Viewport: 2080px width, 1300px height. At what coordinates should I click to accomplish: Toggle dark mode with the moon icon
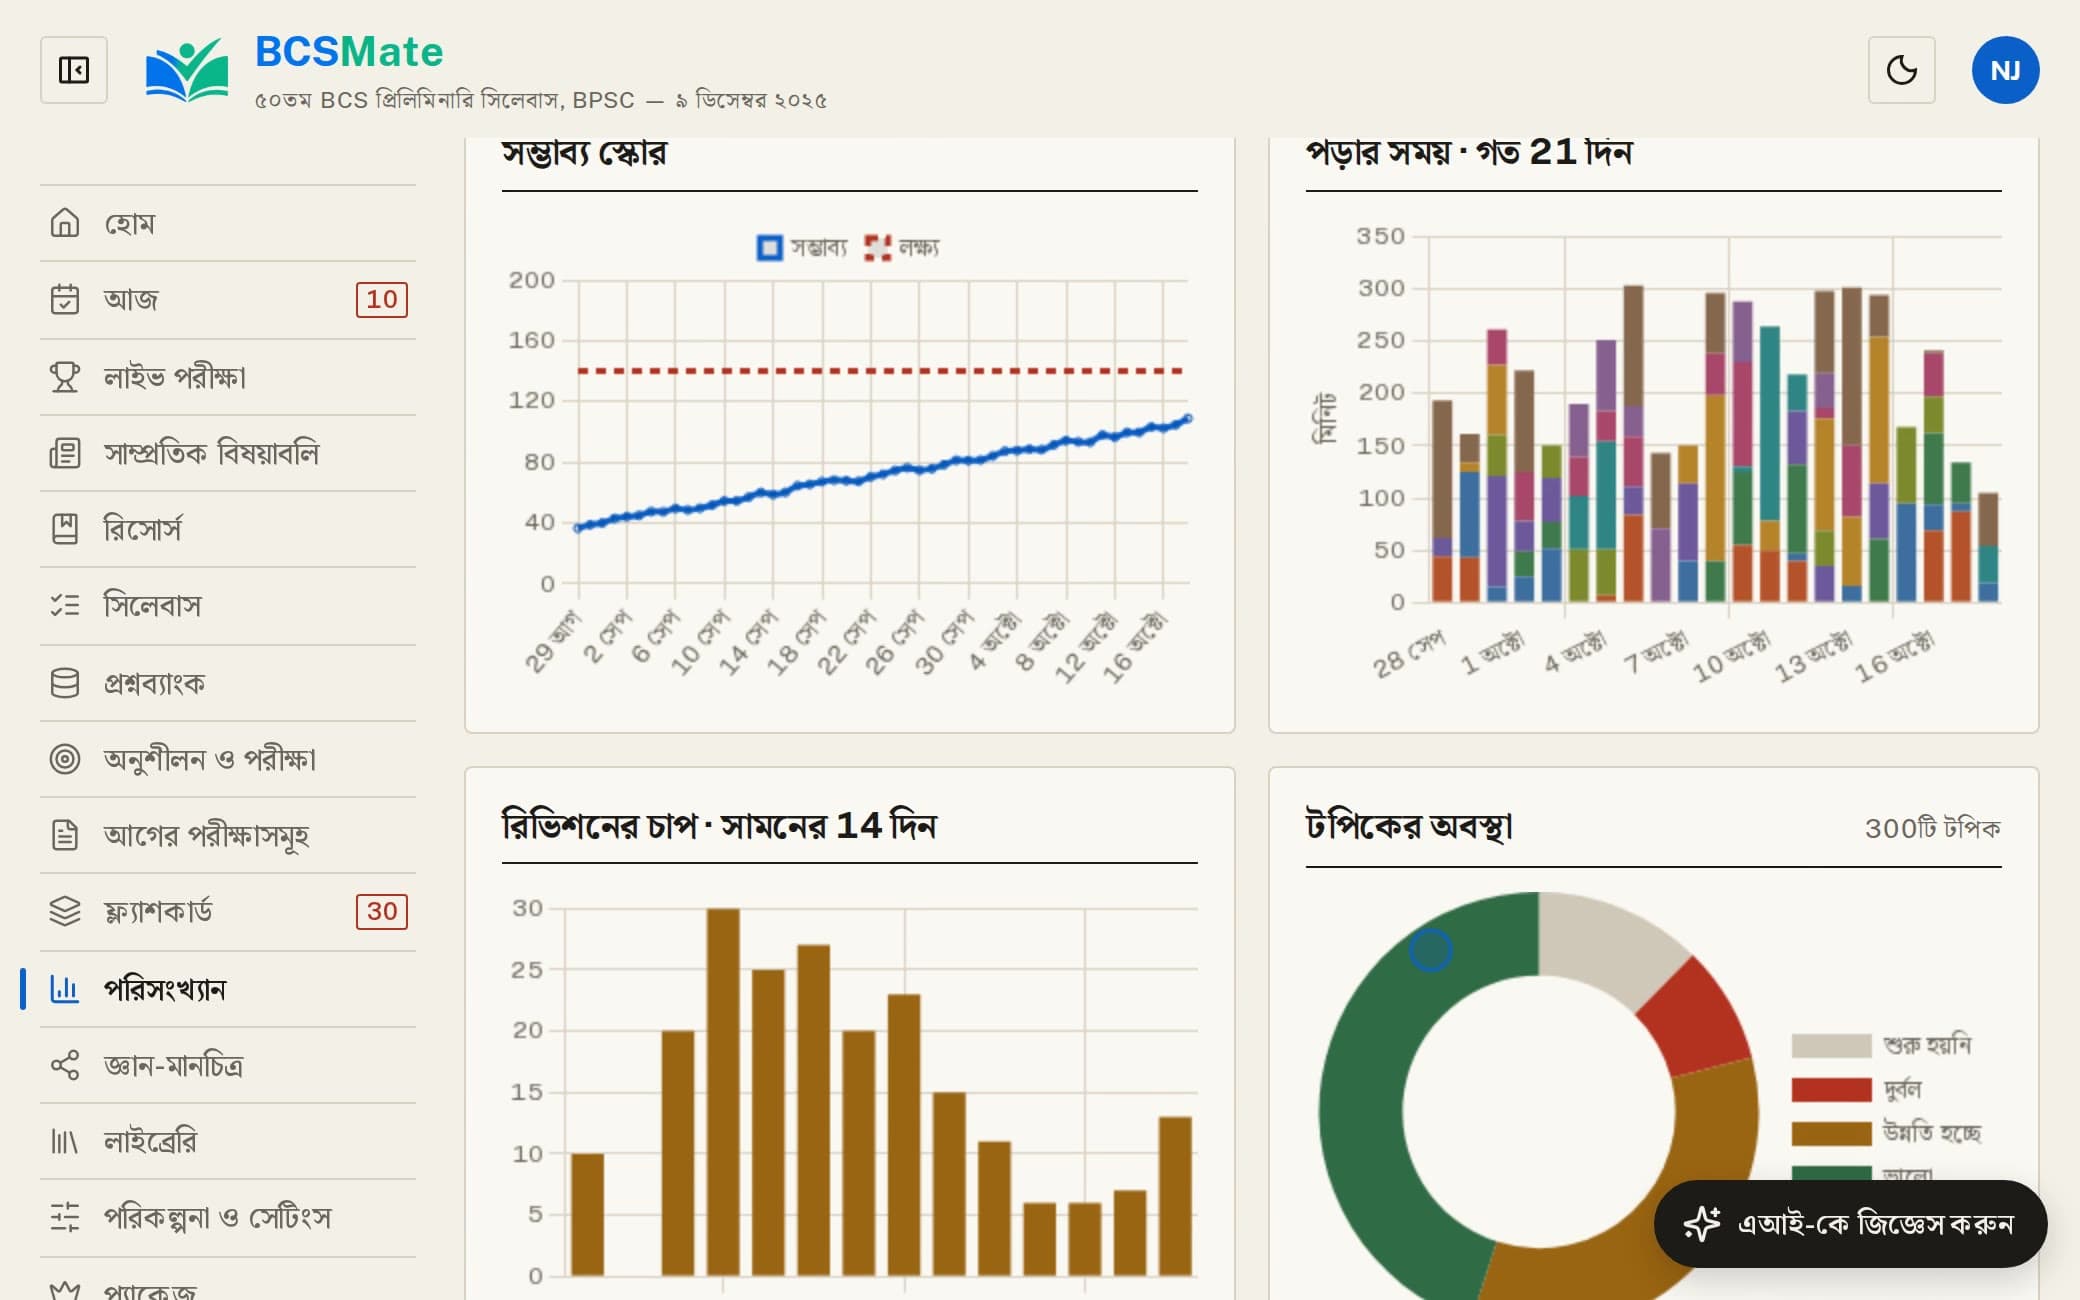point(1901,70)
